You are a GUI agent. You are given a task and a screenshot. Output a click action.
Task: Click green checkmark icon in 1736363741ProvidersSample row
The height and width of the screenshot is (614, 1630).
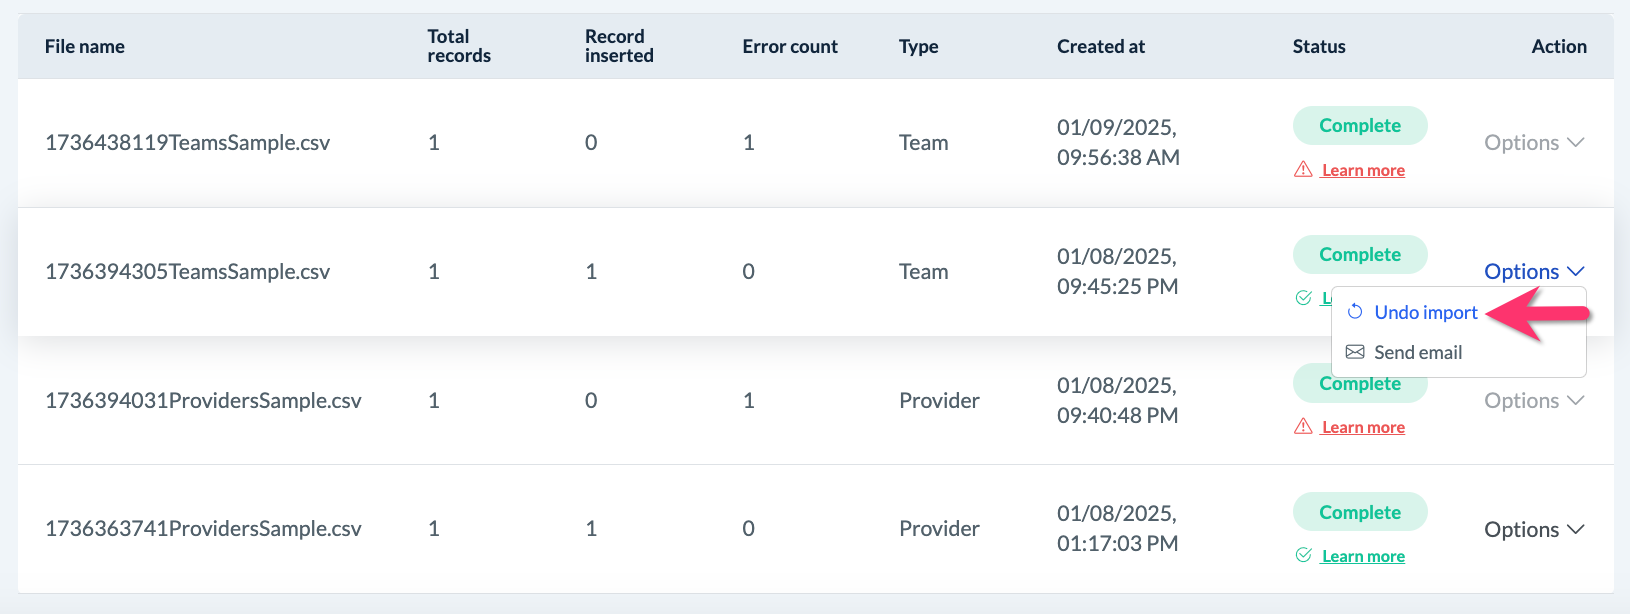pyautogui.click(x=1303, y=555)
